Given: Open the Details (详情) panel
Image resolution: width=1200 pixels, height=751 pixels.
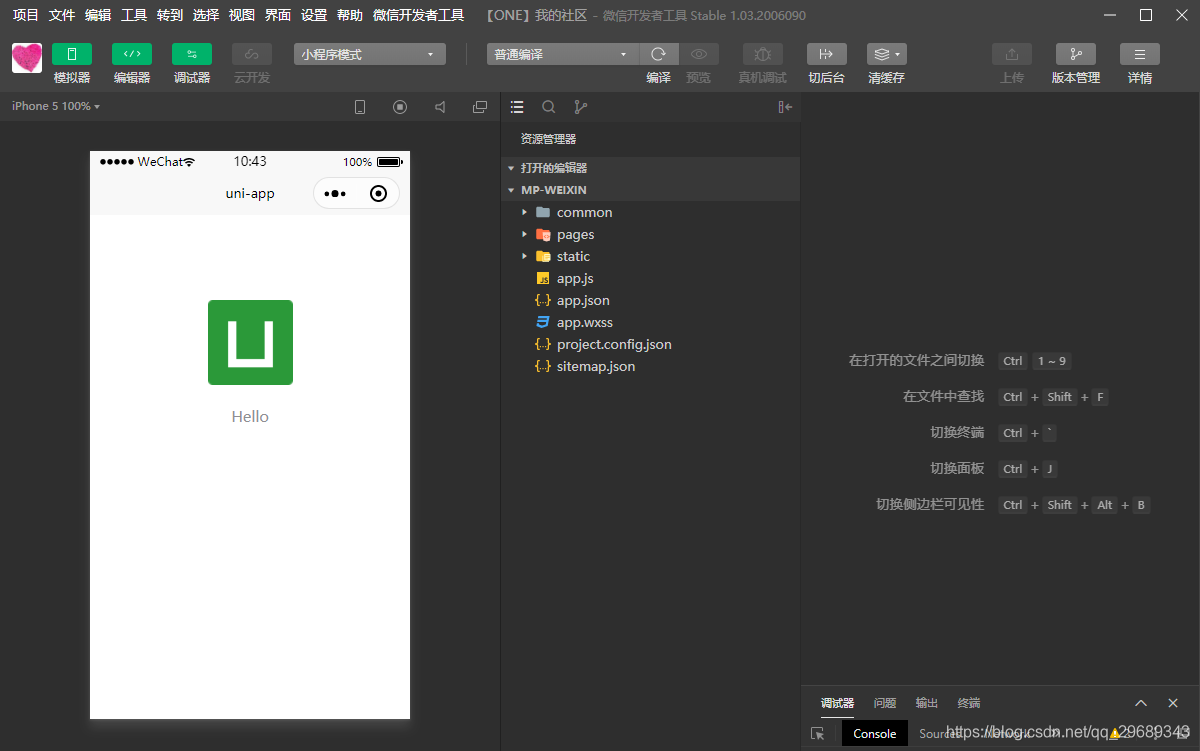Looking at the screenshot, I should (1139, 54).
